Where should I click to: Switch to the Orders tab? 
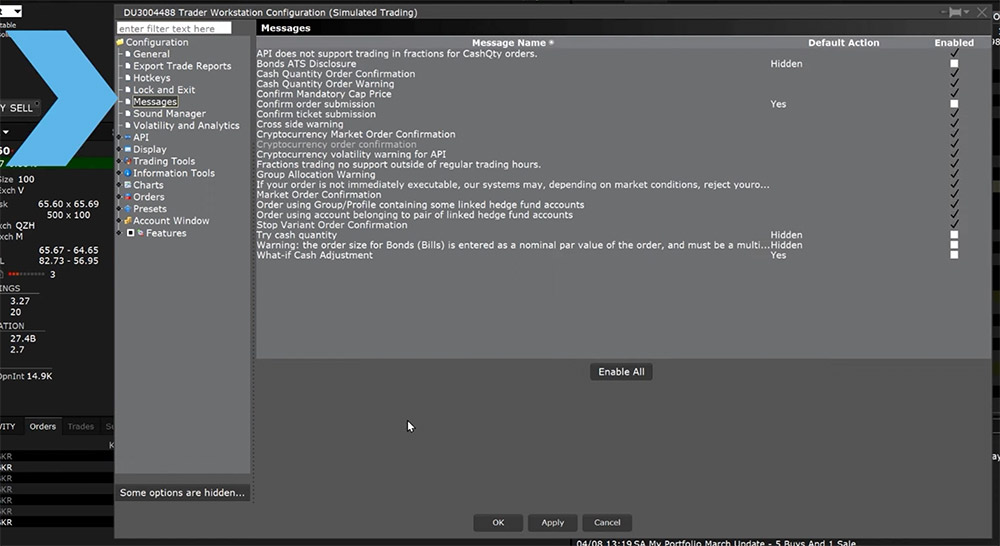click(43, 426)
